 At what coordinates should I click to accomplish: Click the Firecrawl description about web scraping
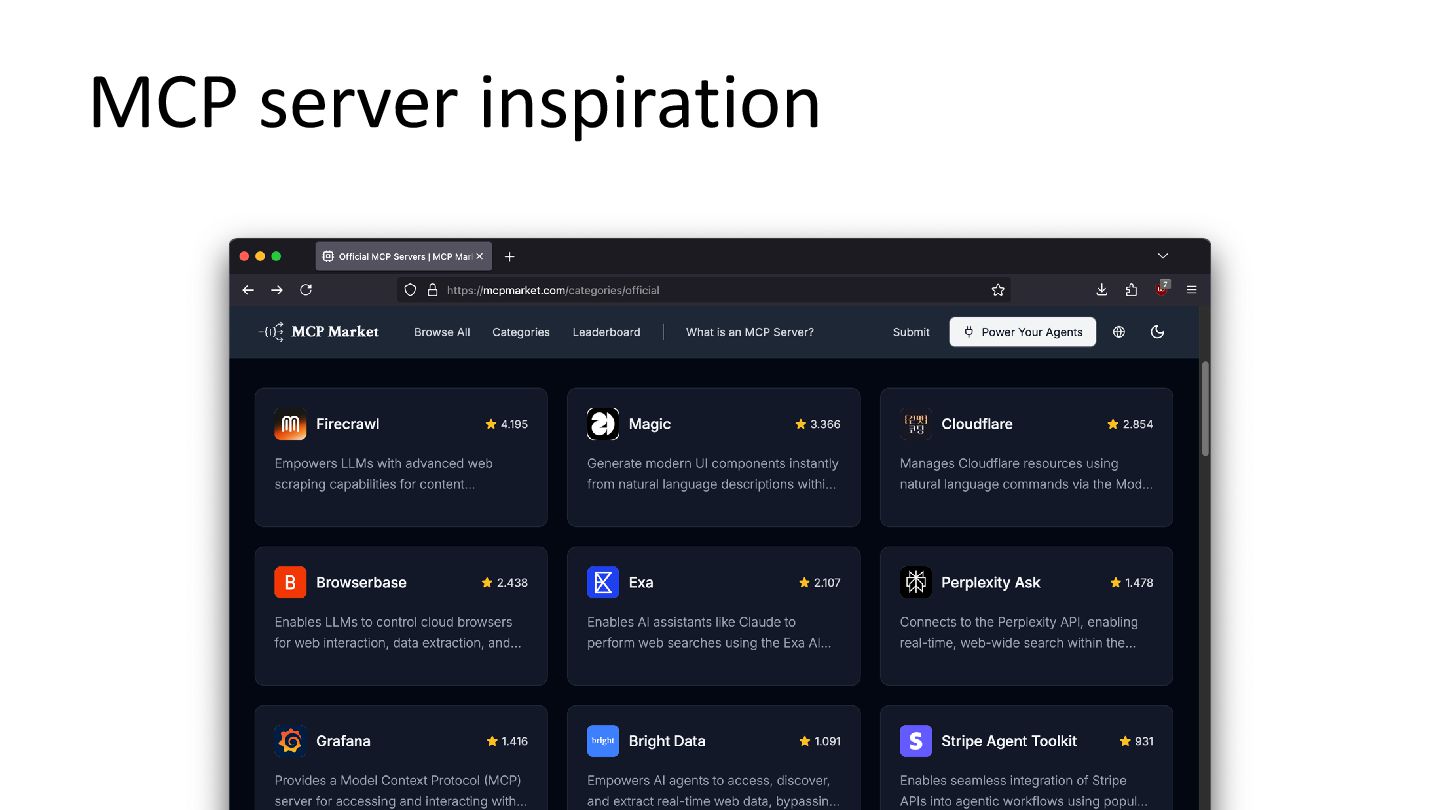[x=384, y=474]
